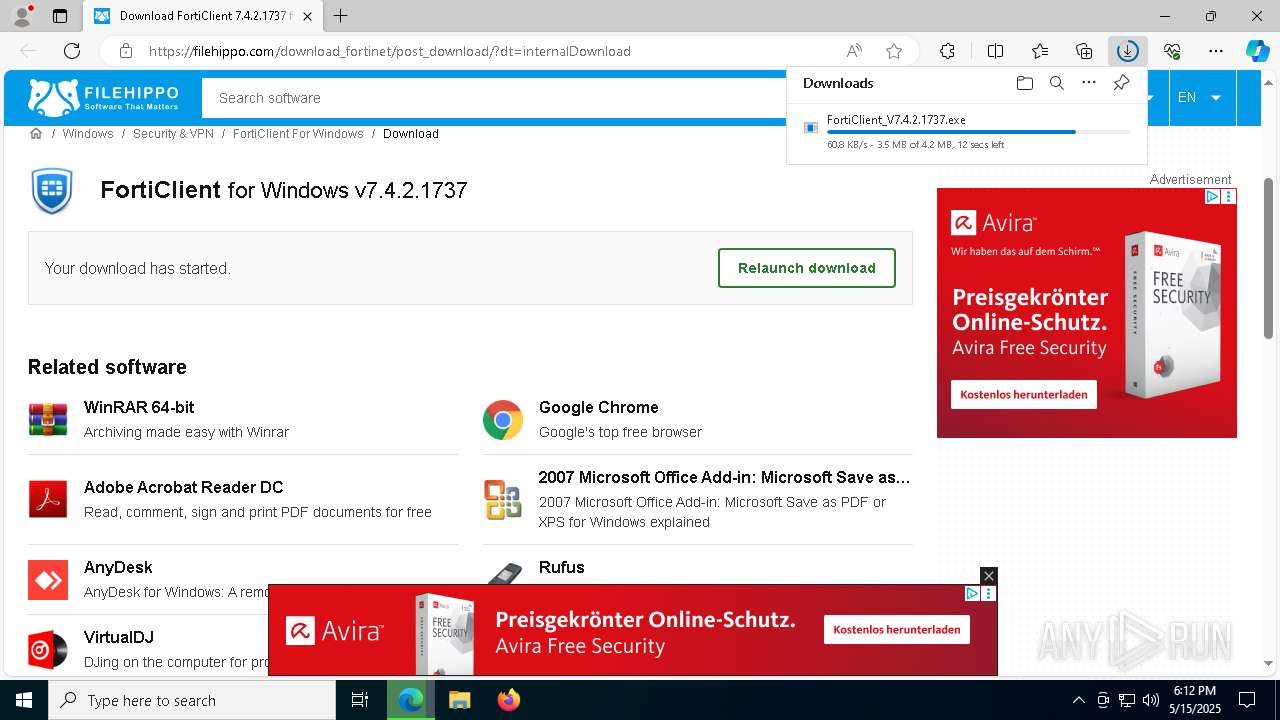The width and height of the screenshot is (1280, 720).
Task: Click the browser back arrow
Action: [x=28, y=51]
